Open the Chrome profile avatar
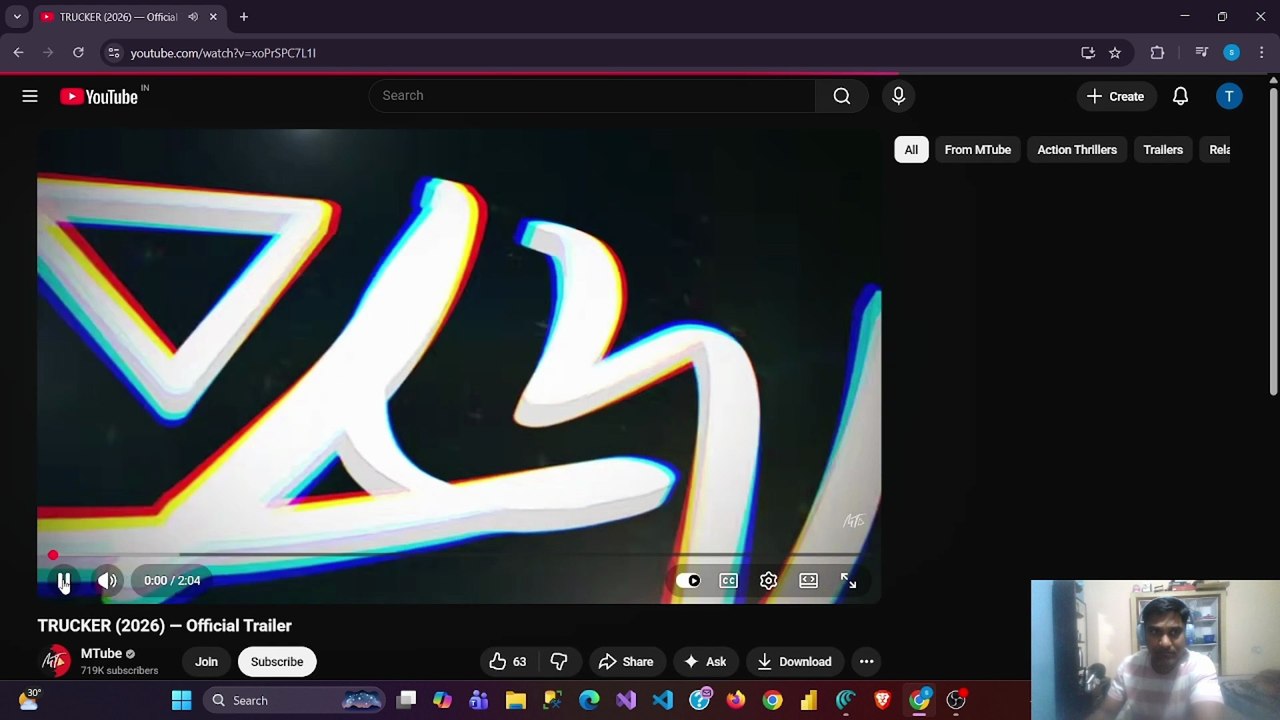Image resolution: width=1280 pixels, height=720 pixels. tap(1232, 53)
